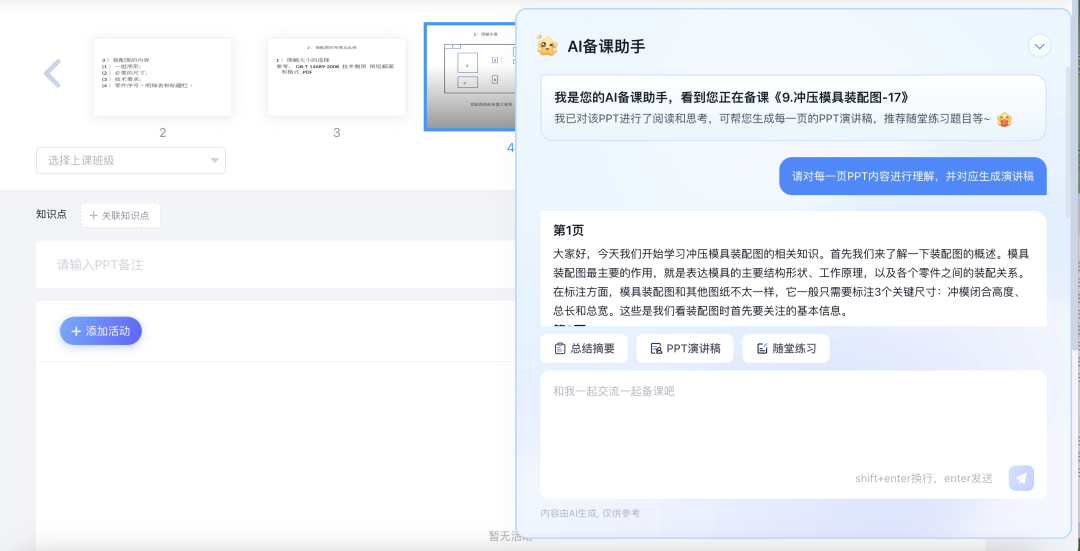This screenshot has width=1080, height=551.
Task: Select slide 4 thumbnail
Action: pos(470,76)
